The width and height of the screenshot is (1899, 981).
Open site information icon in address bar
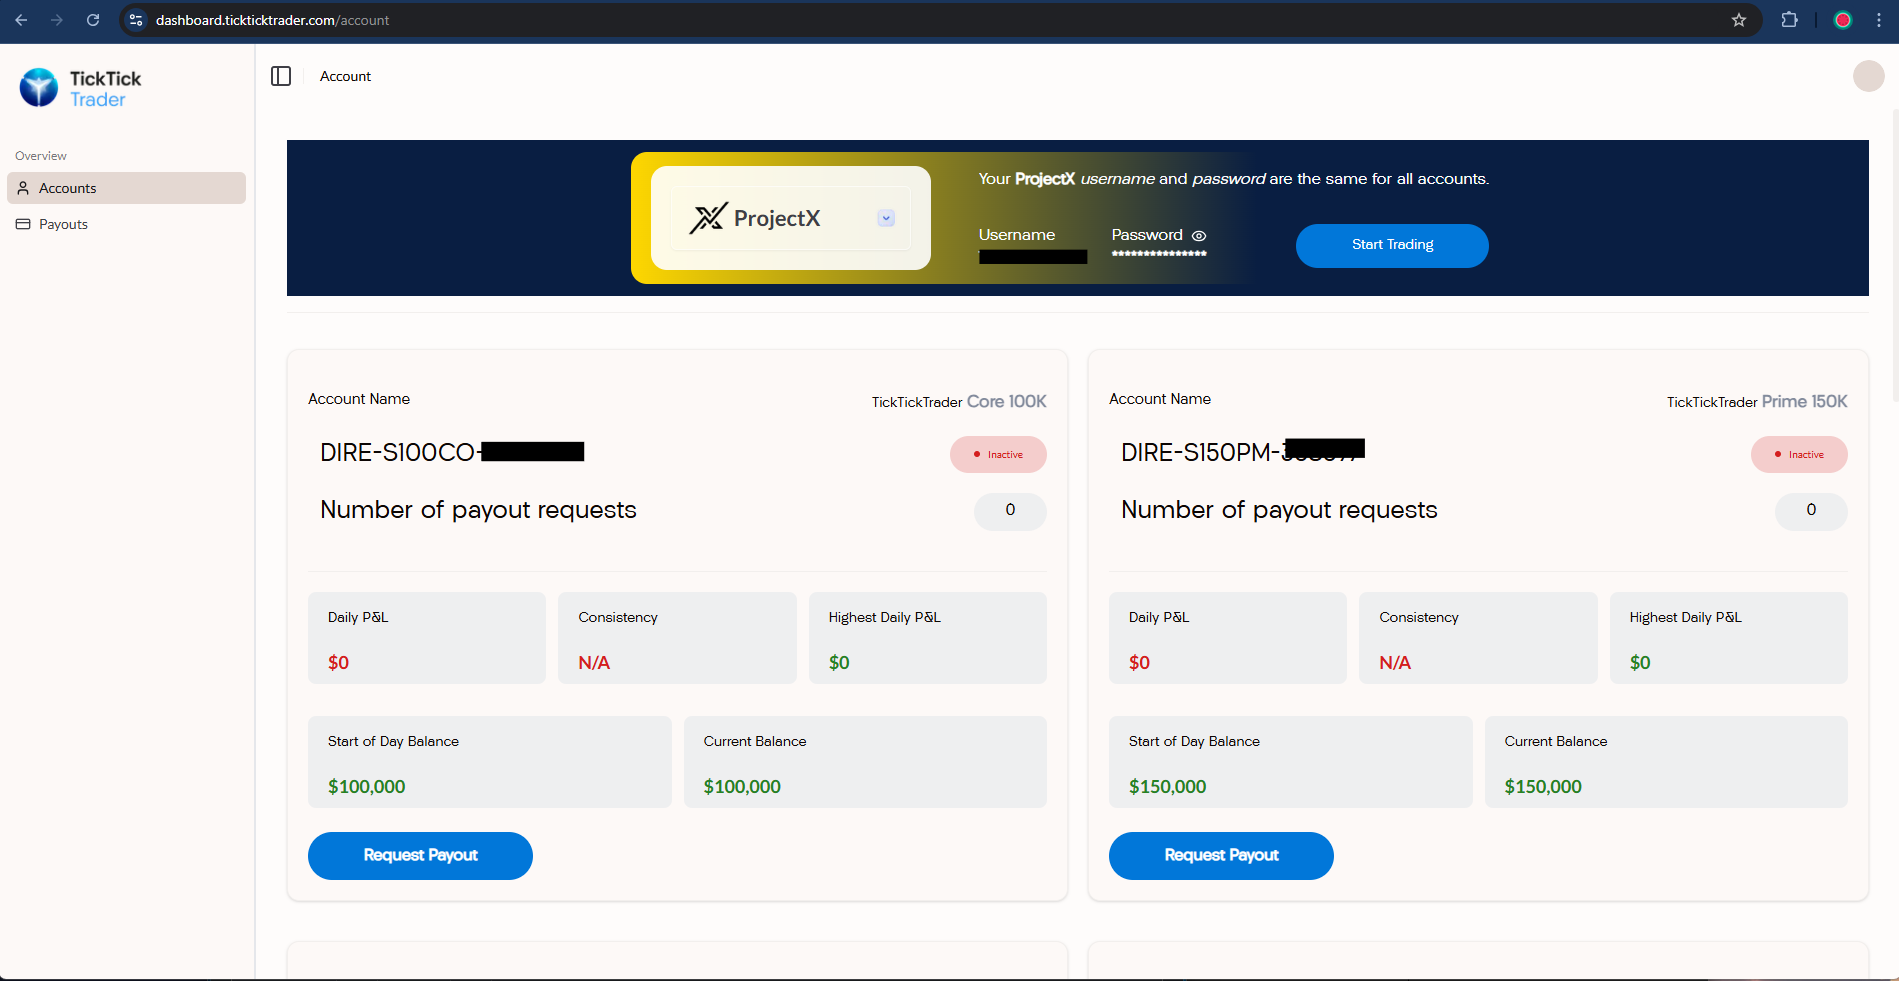tap(136, 20)
